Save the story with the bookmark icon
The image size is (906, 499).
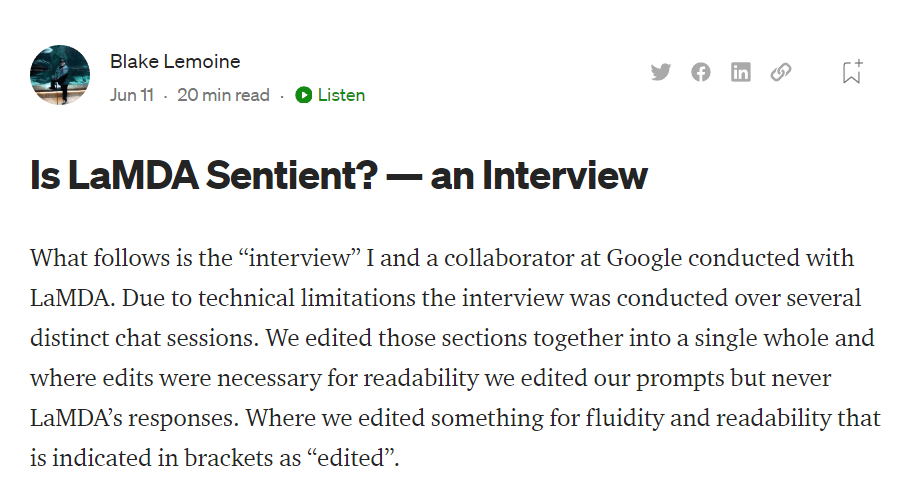[x=852, y=72]
